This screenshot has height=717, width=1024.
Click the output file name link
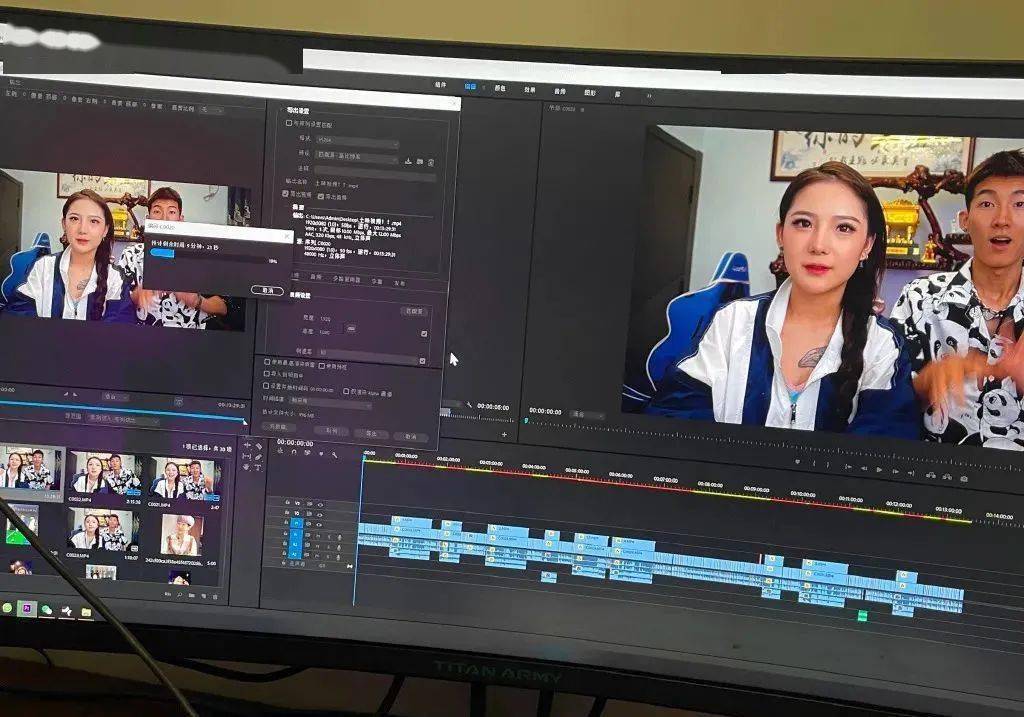[337, 184]
